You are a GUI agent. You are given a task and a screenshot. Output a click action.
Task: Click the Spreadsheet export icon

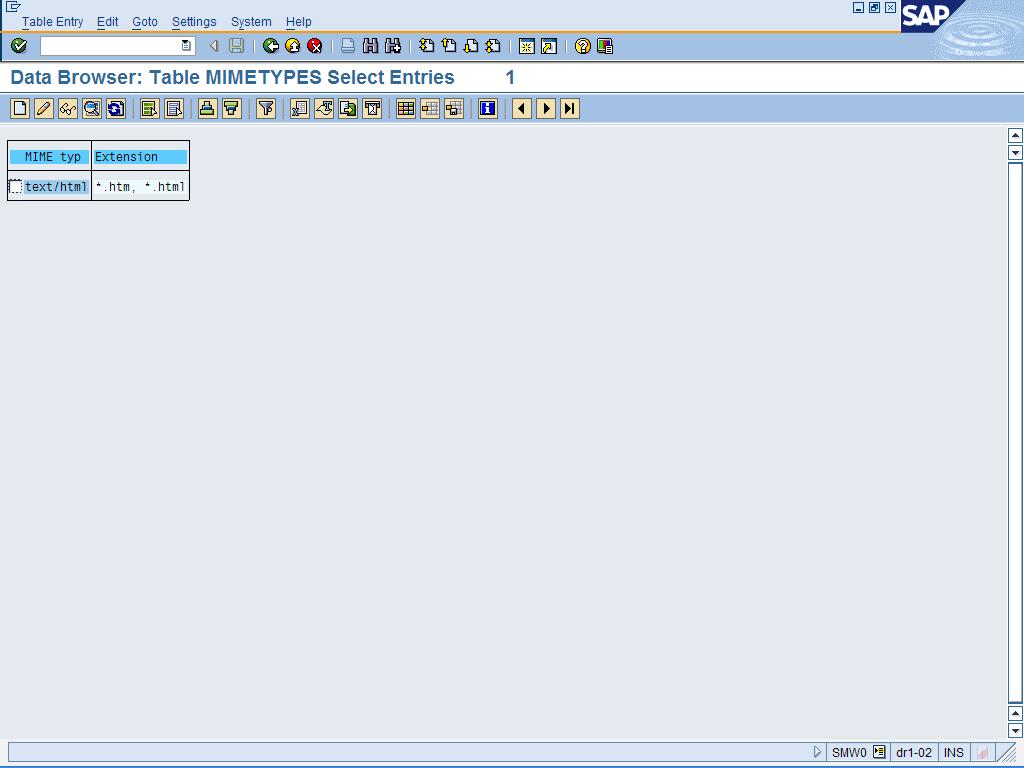[x=300, y=108]
